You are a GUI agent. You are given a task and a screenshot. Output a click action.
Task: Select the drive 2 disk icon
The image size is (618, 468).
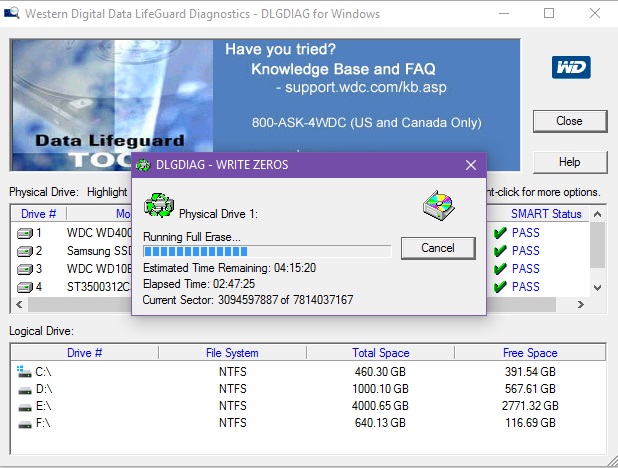[25, 251]
